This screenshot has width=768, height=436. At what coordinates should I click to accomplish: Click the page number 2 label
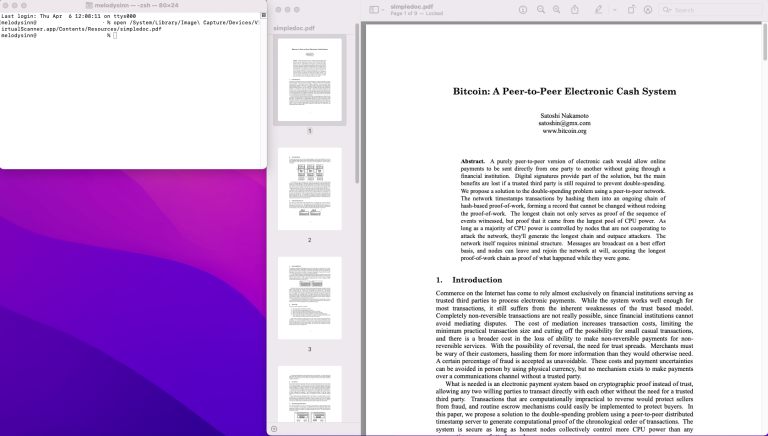coord(310,240)
